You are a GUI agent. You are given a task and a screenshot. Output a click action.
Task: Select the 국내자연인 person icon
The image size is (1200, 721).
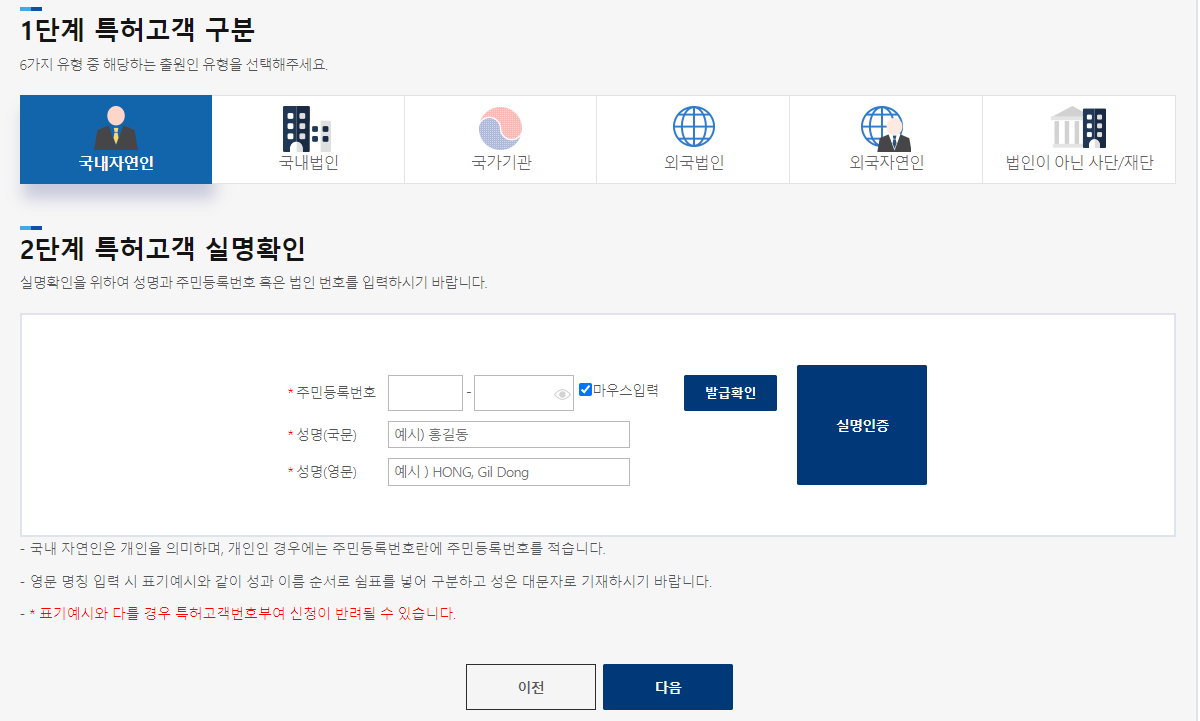(115, 128)
